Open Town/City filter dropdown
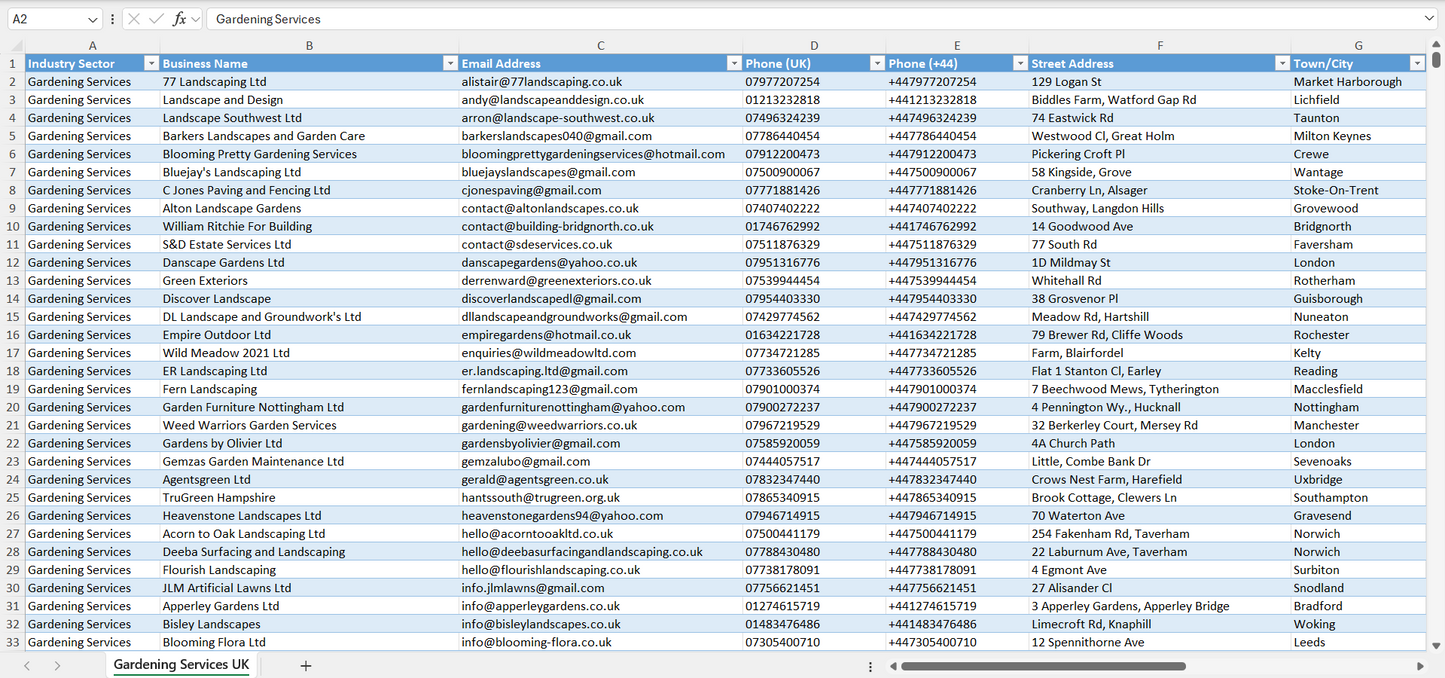Image resolution: width=1445 pixels, height=678 pixels. click(1417, 63)
